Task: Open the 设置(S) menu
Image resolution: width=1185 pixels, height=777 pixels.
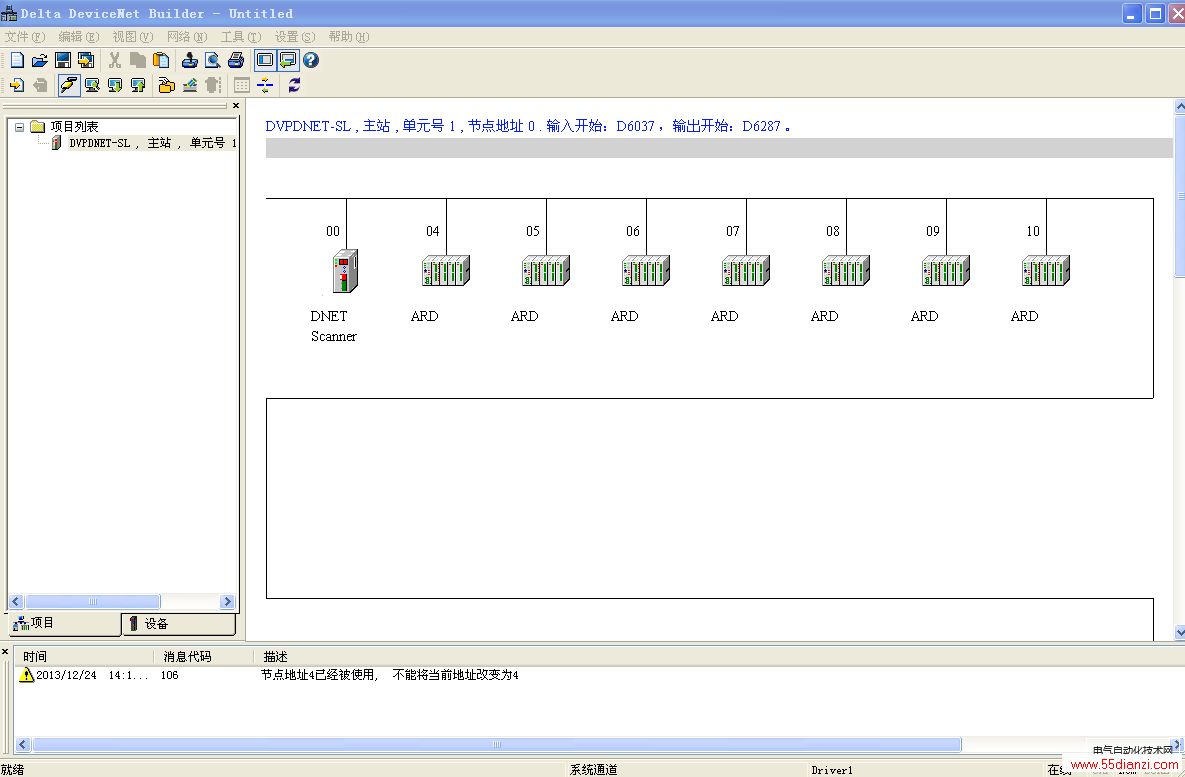Action: click(x=295, y=36)
